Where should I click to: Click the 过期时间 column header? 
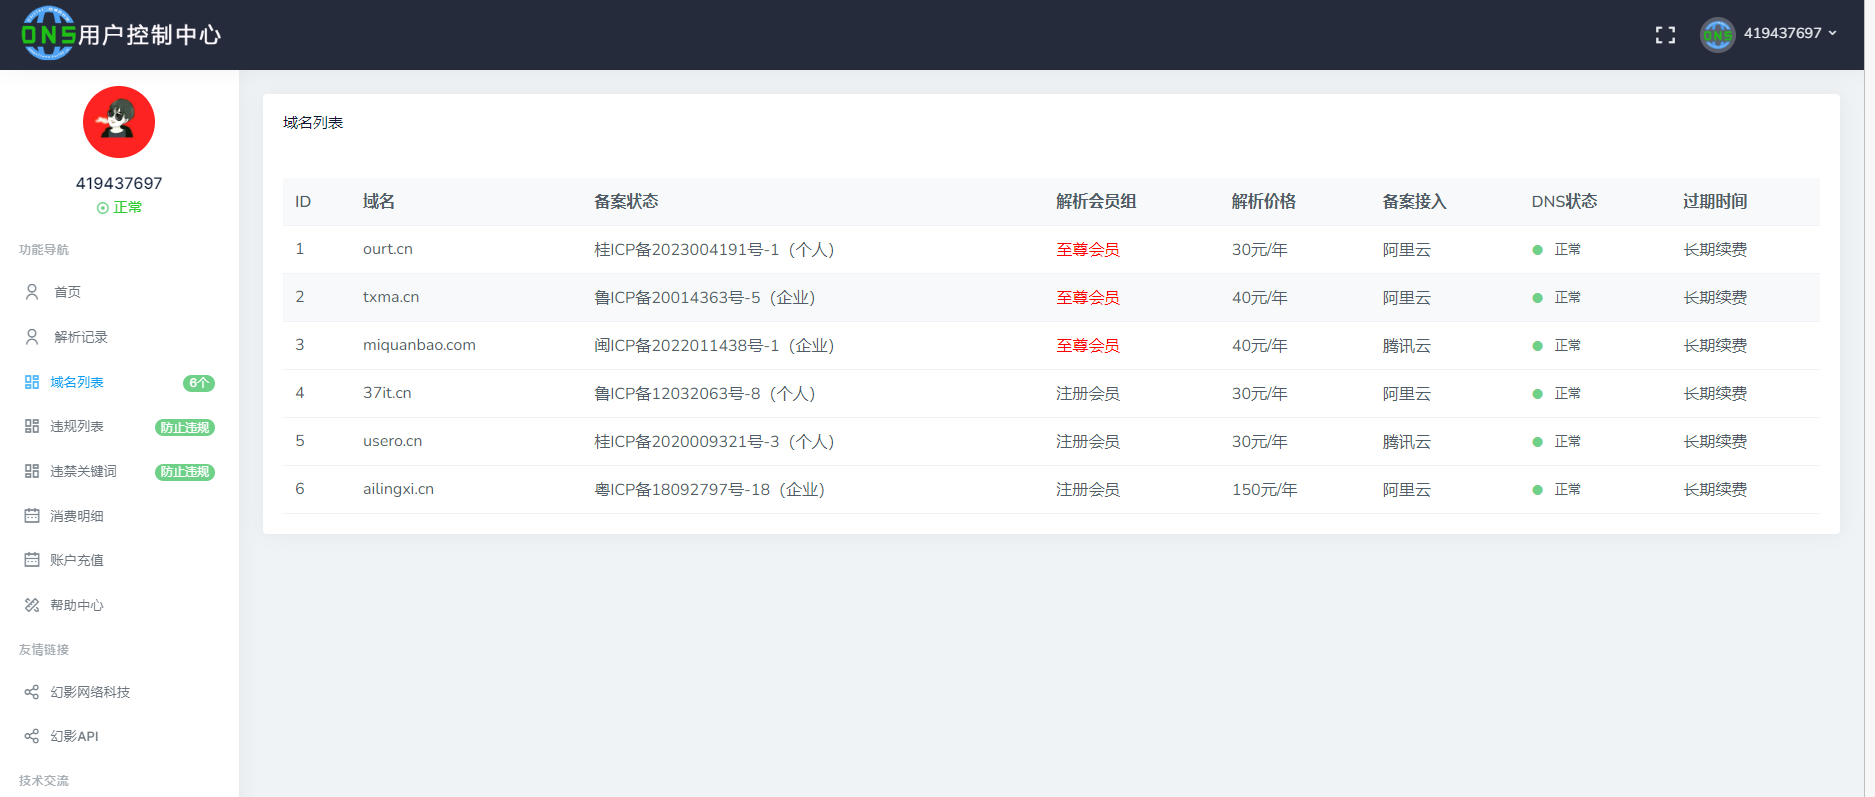click(1715, 202)
